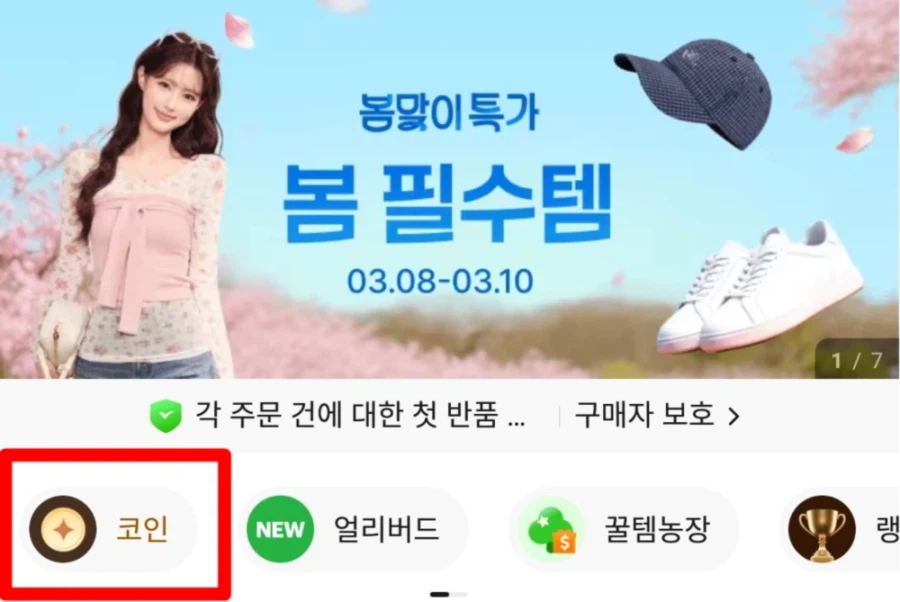This screenshot has width=900, height=602.
Task: Open the 꿀템농장 shortcut label
Action: tap(657, 529)
